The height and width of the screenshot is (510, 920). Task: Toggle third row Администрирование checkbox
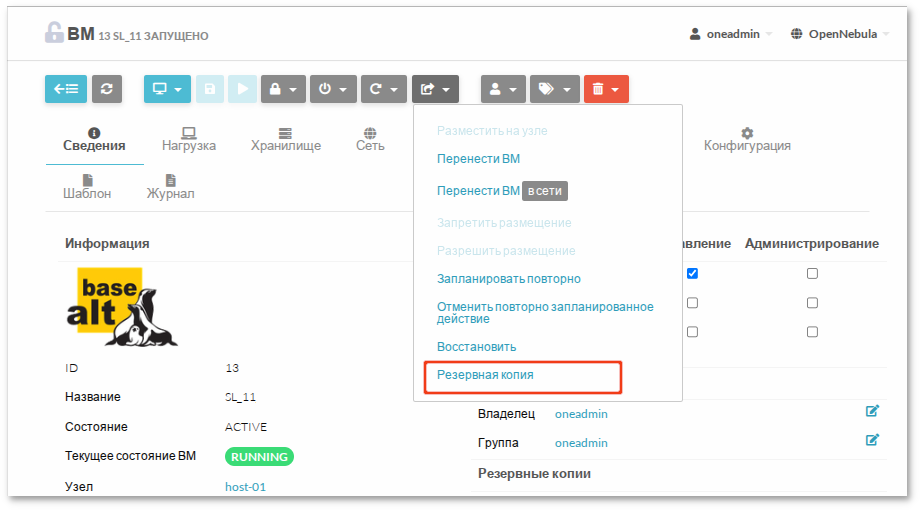812,332
